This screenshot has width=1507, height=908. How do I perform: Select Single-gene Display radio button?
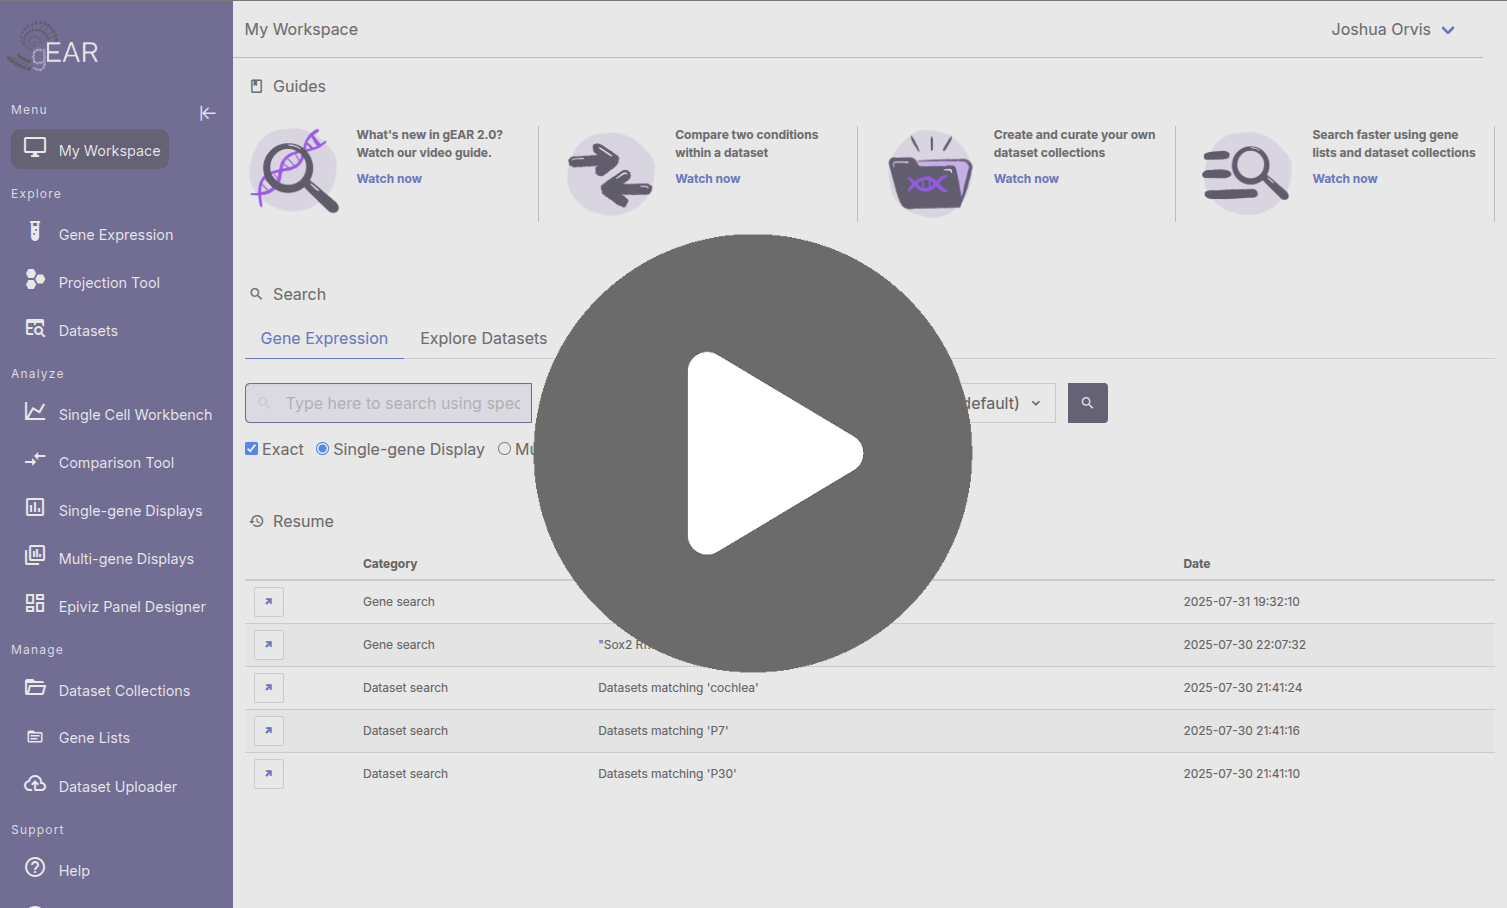coord(323,449)
